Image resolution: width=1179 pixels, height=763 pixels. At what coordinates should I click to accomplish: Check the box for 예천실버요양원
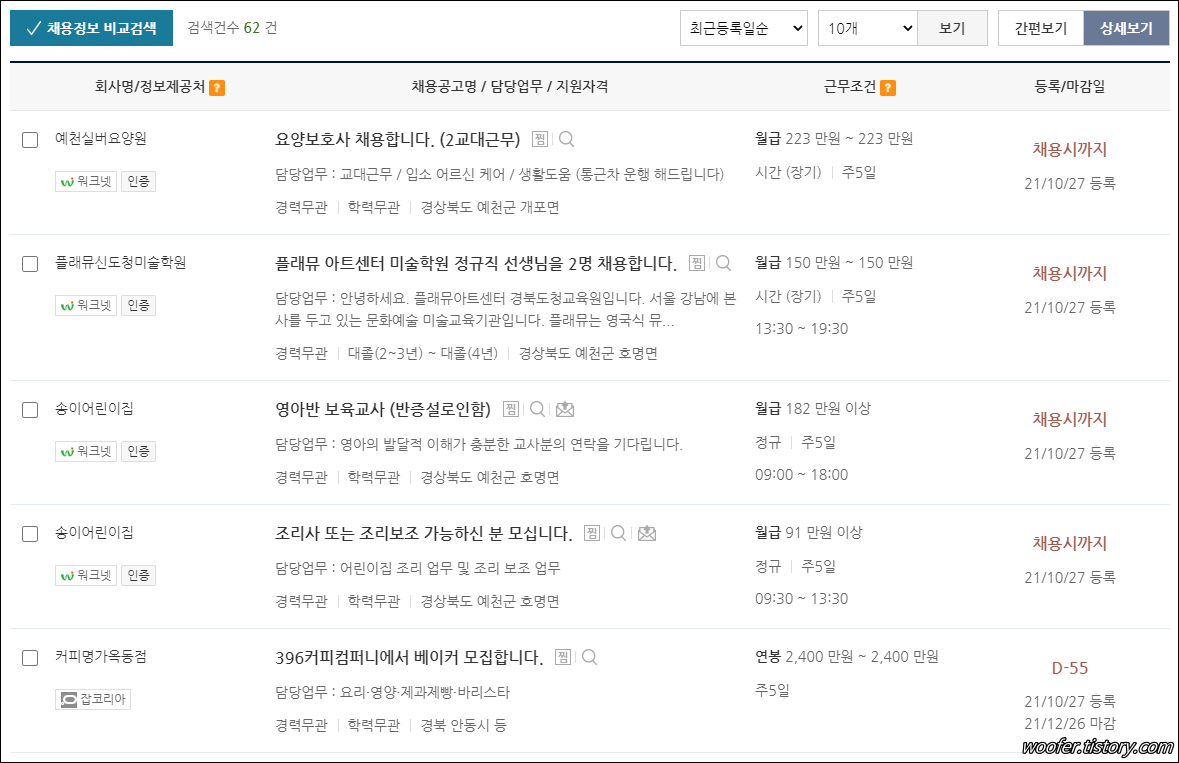point(30,140)
